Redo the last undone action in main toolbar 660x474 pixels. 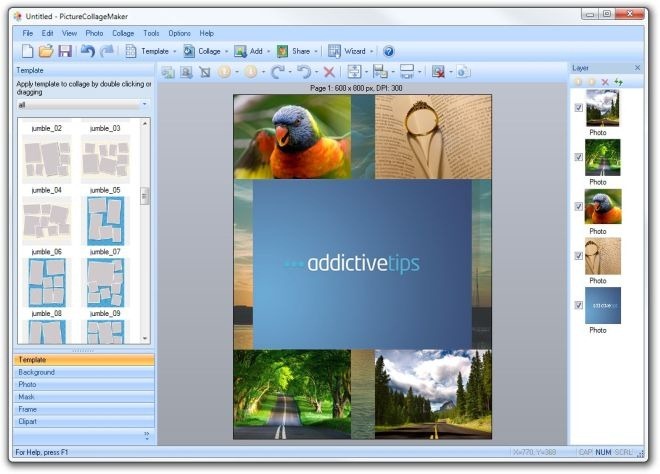(x=107, y=51)
